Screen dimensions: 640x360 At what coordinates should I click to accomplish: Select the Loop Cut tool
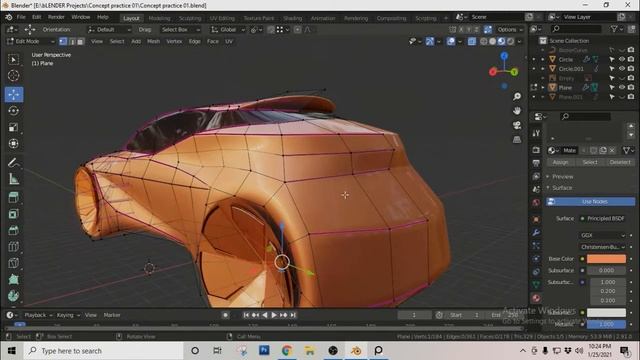pyautogui.click(x=13, y=247)
